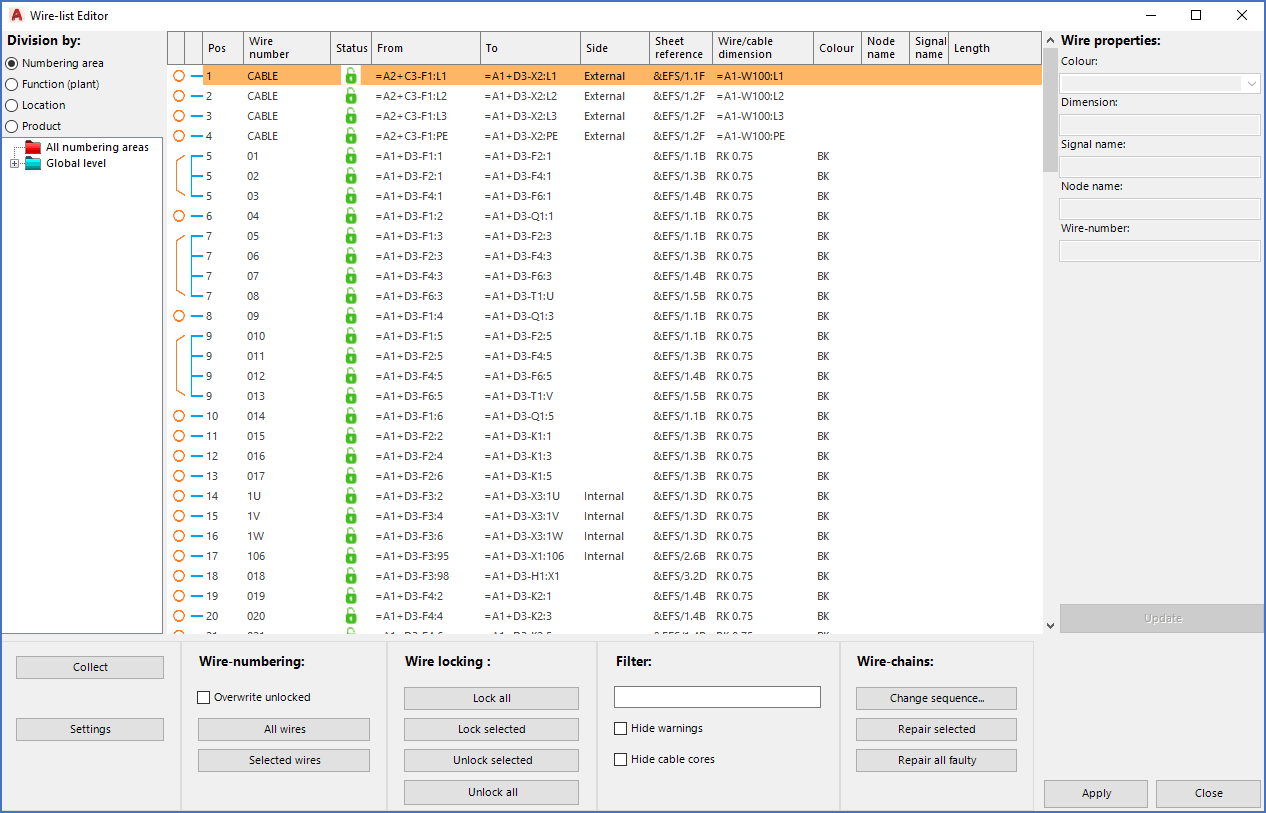Viewport: 1266px width, 813px height.
Task: Click the Collect button
Action: pyautogui.click(x=89, y=667)
